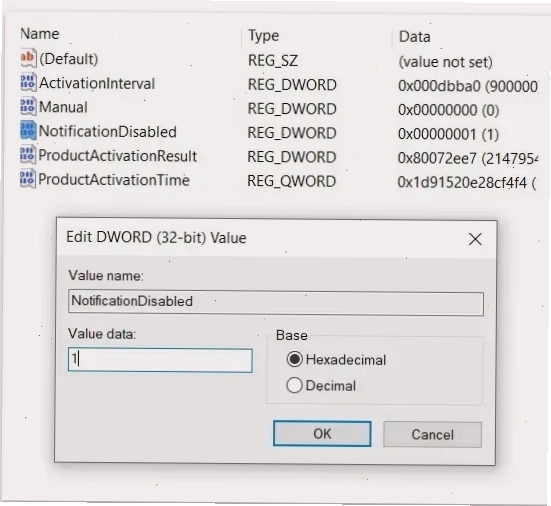Click the 0x1d91520e28cf4f4 data value
The width and height of the screenshot is (551, 506).
(467, 183)
